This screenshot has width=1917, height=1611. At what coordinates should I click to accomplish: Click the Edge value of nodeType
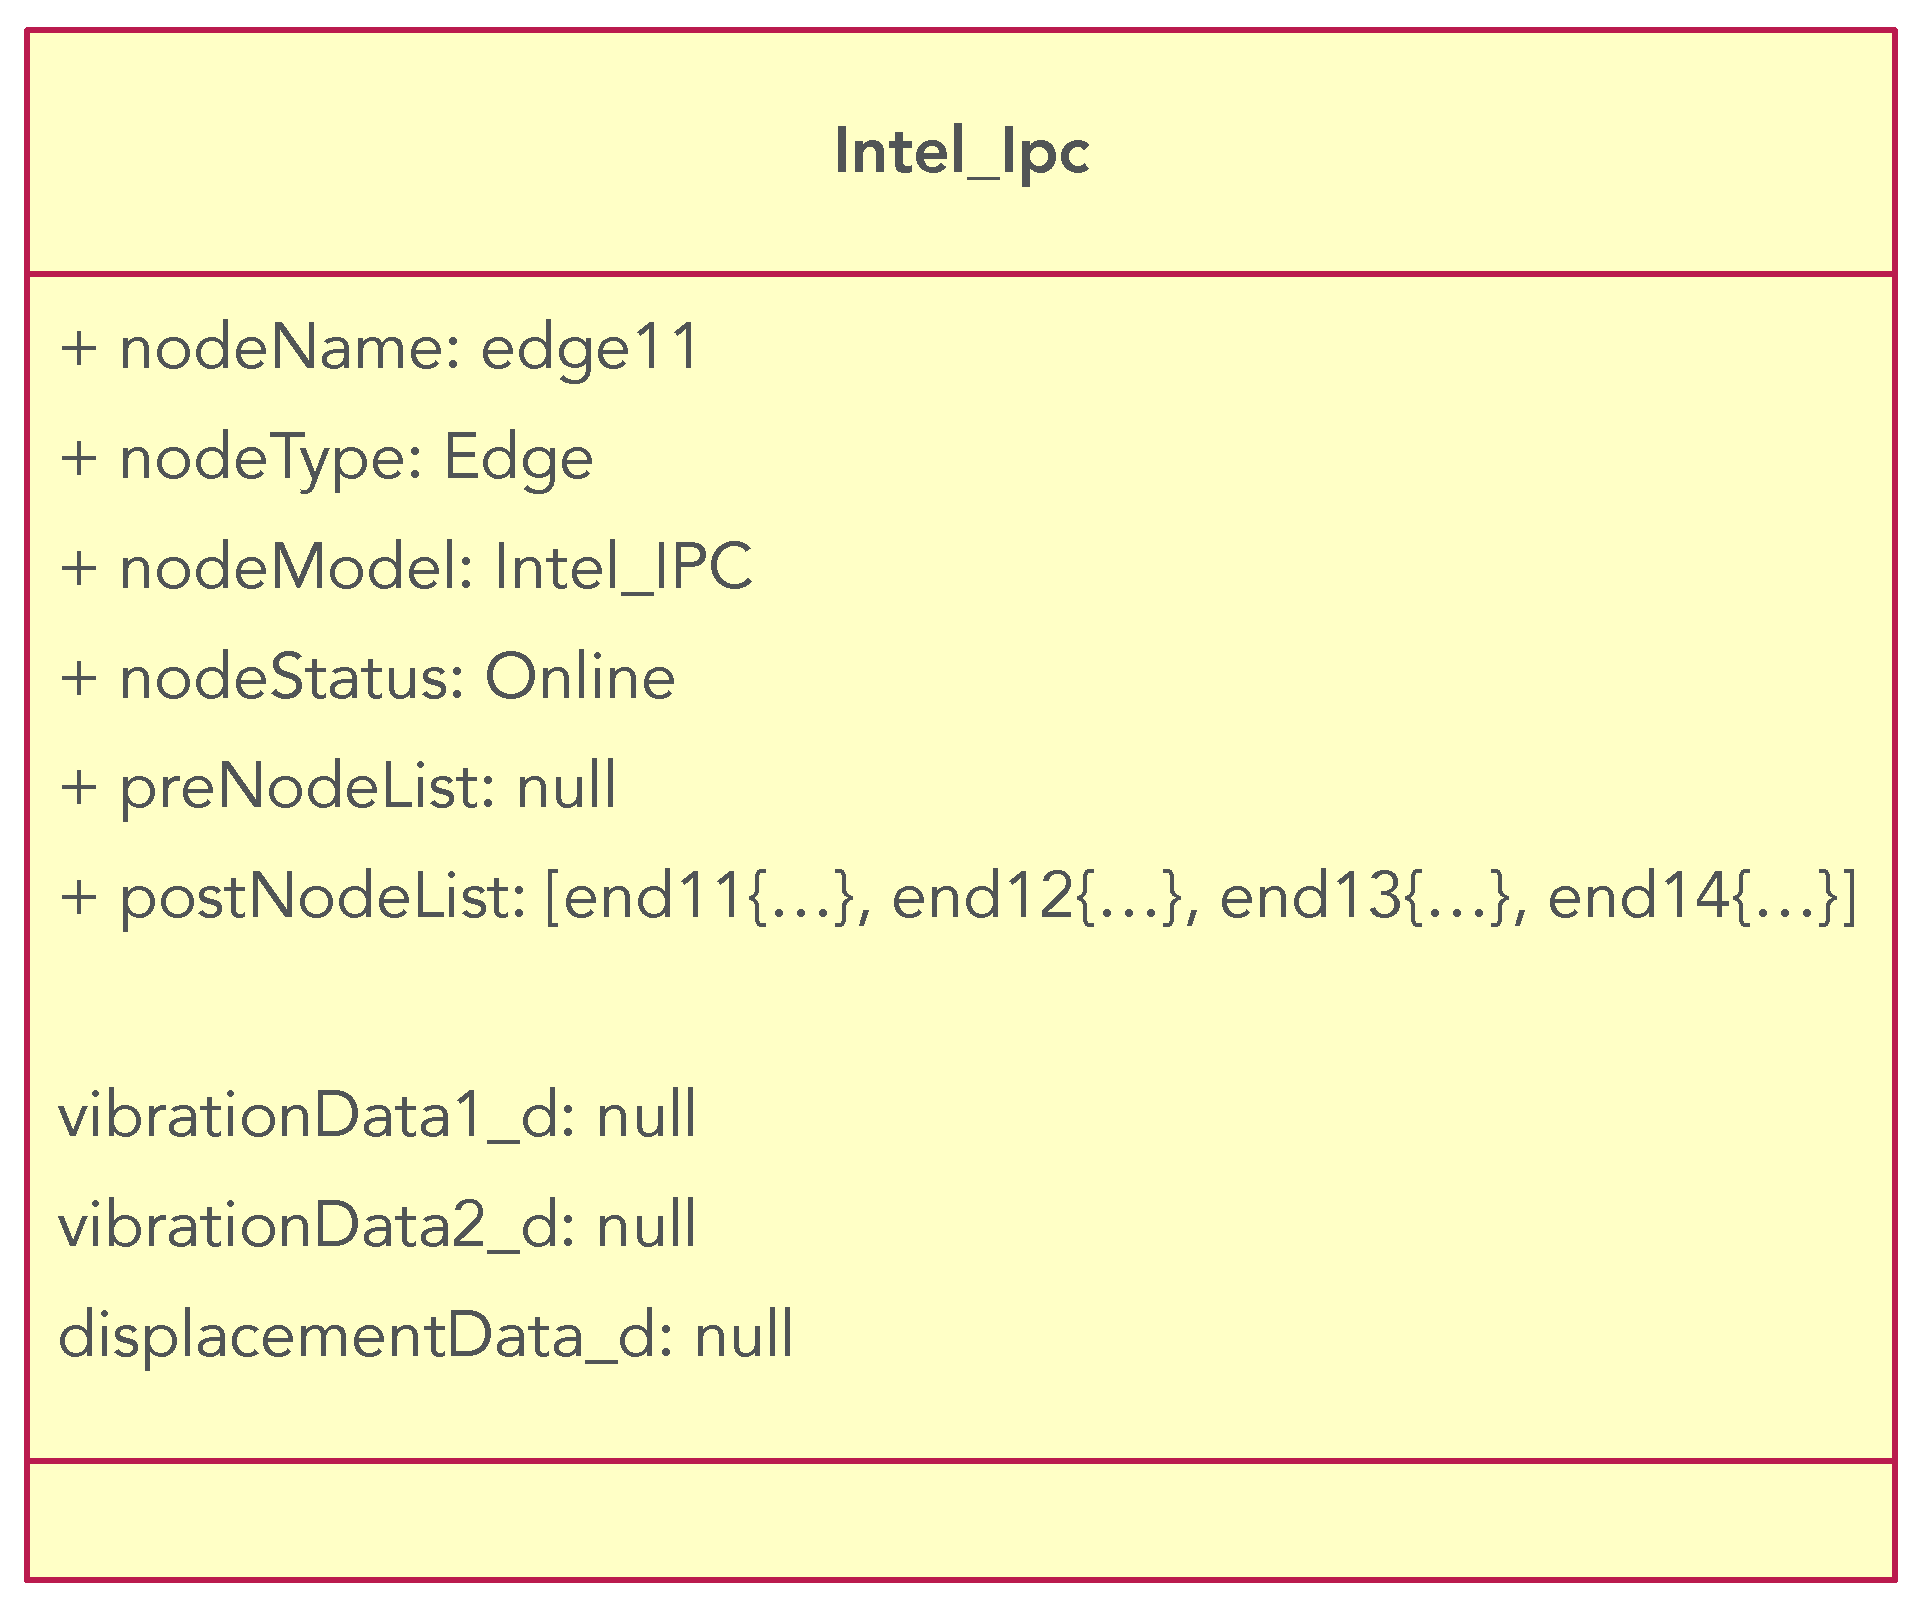point(518,459)
